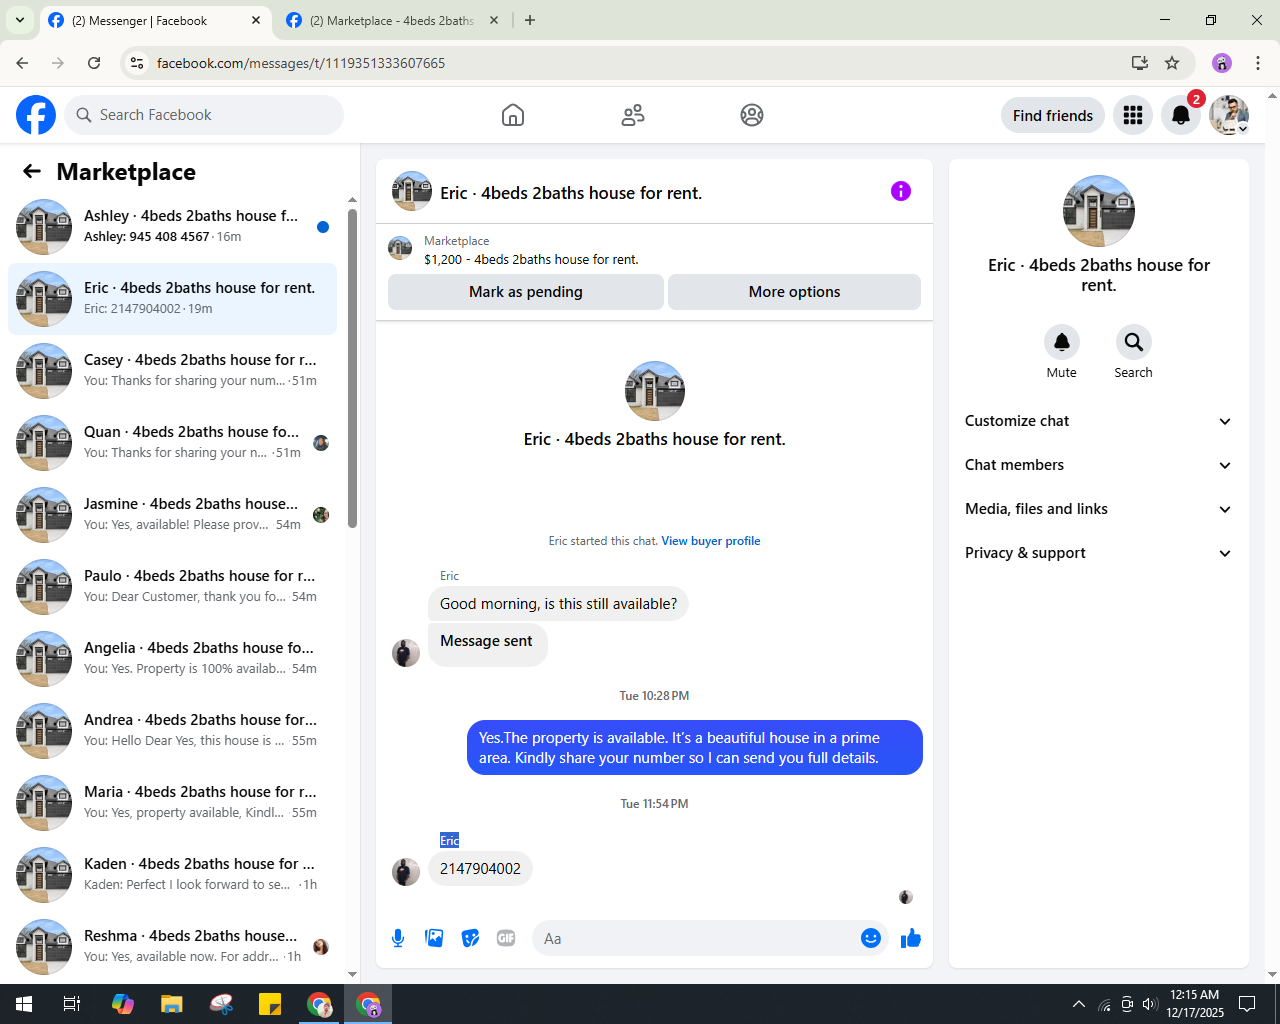
Task: Switch to Marketplace 4beds browser tab
Action: click(392, 20)
